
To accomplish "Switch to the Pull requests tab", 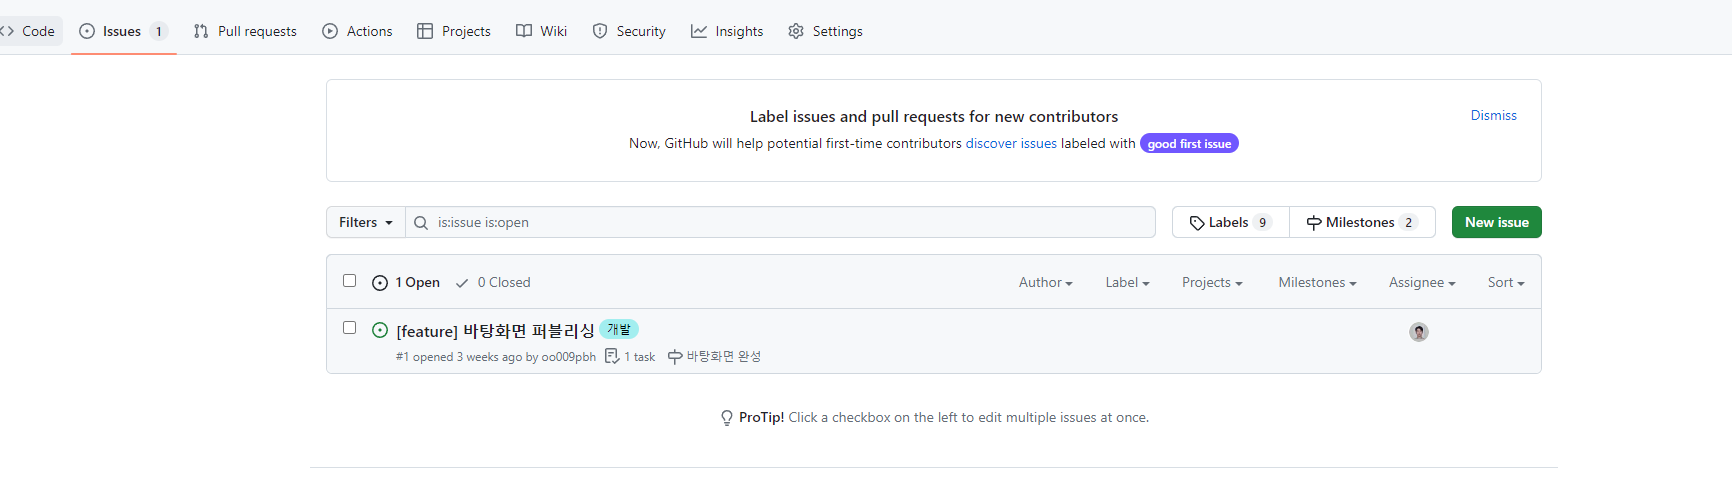I will tap(245, 31).
